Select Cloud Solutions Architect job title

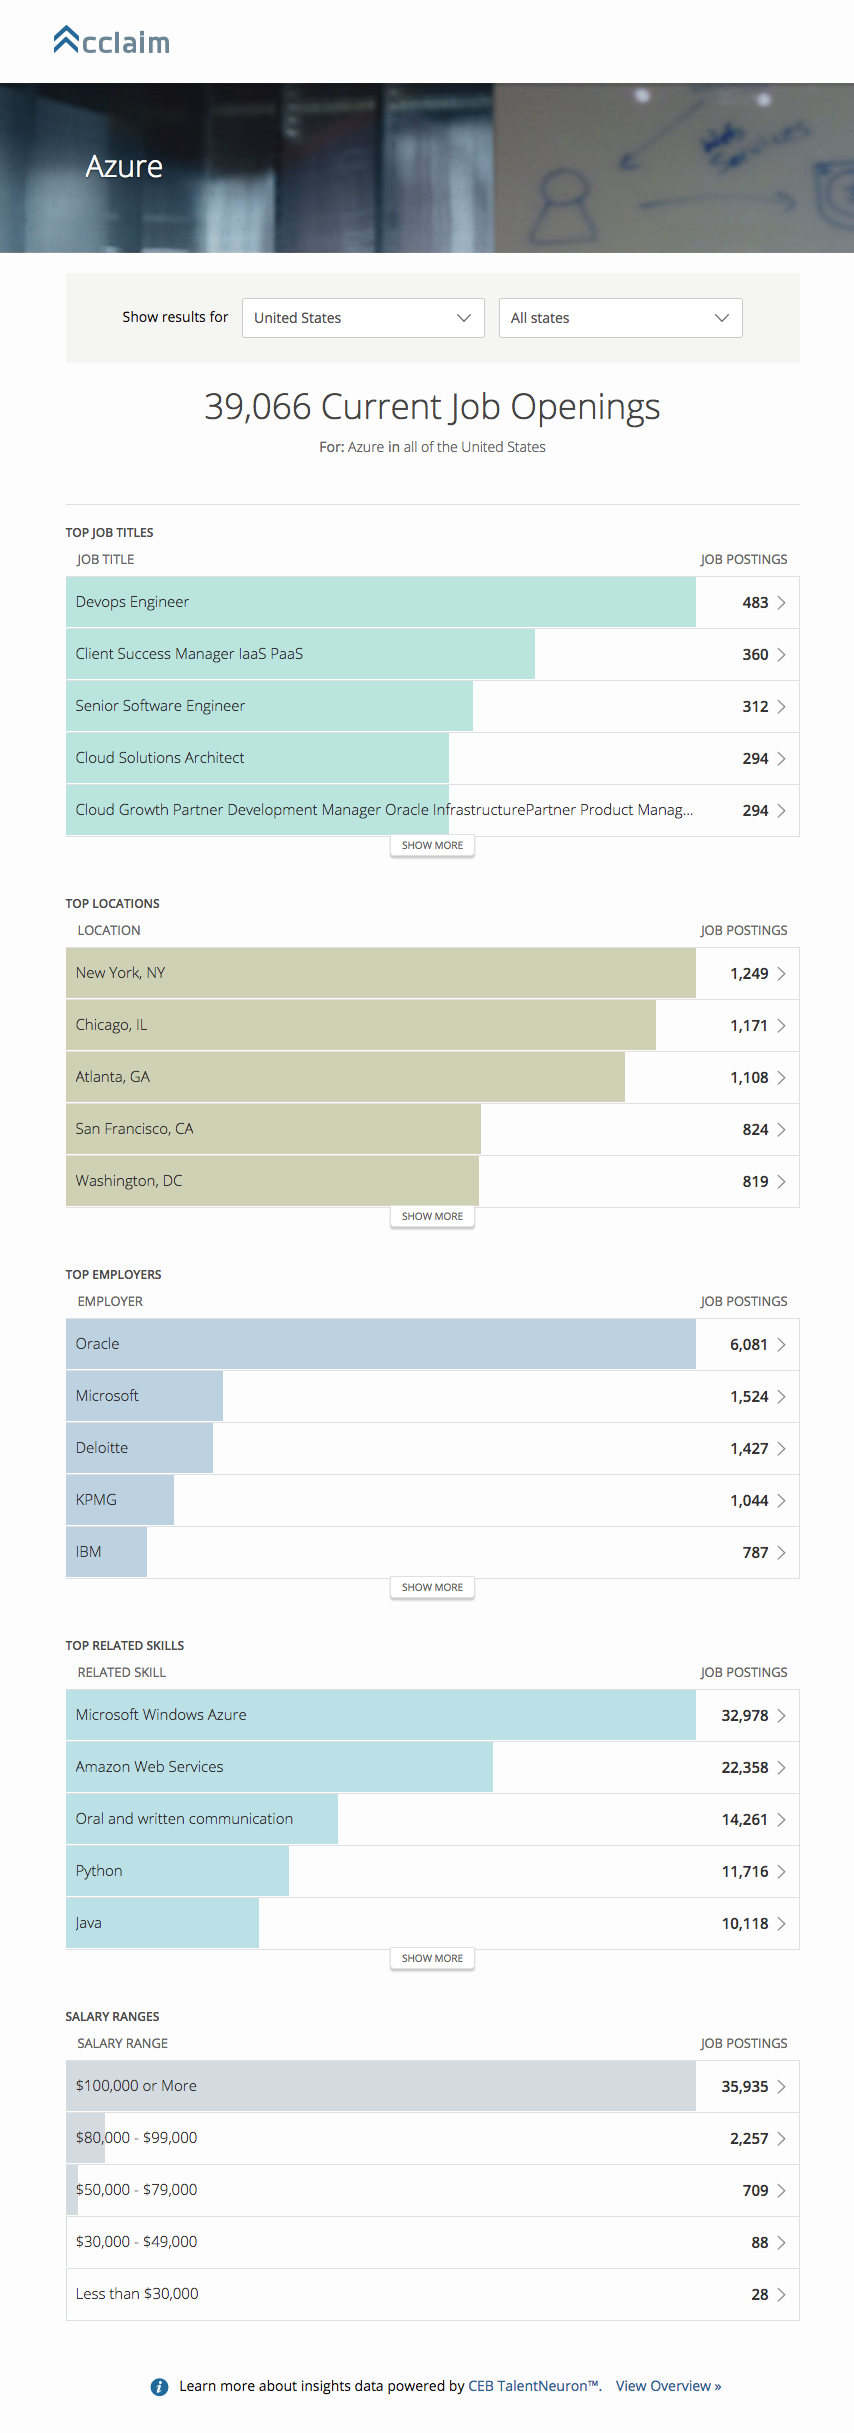pos(160,758)
